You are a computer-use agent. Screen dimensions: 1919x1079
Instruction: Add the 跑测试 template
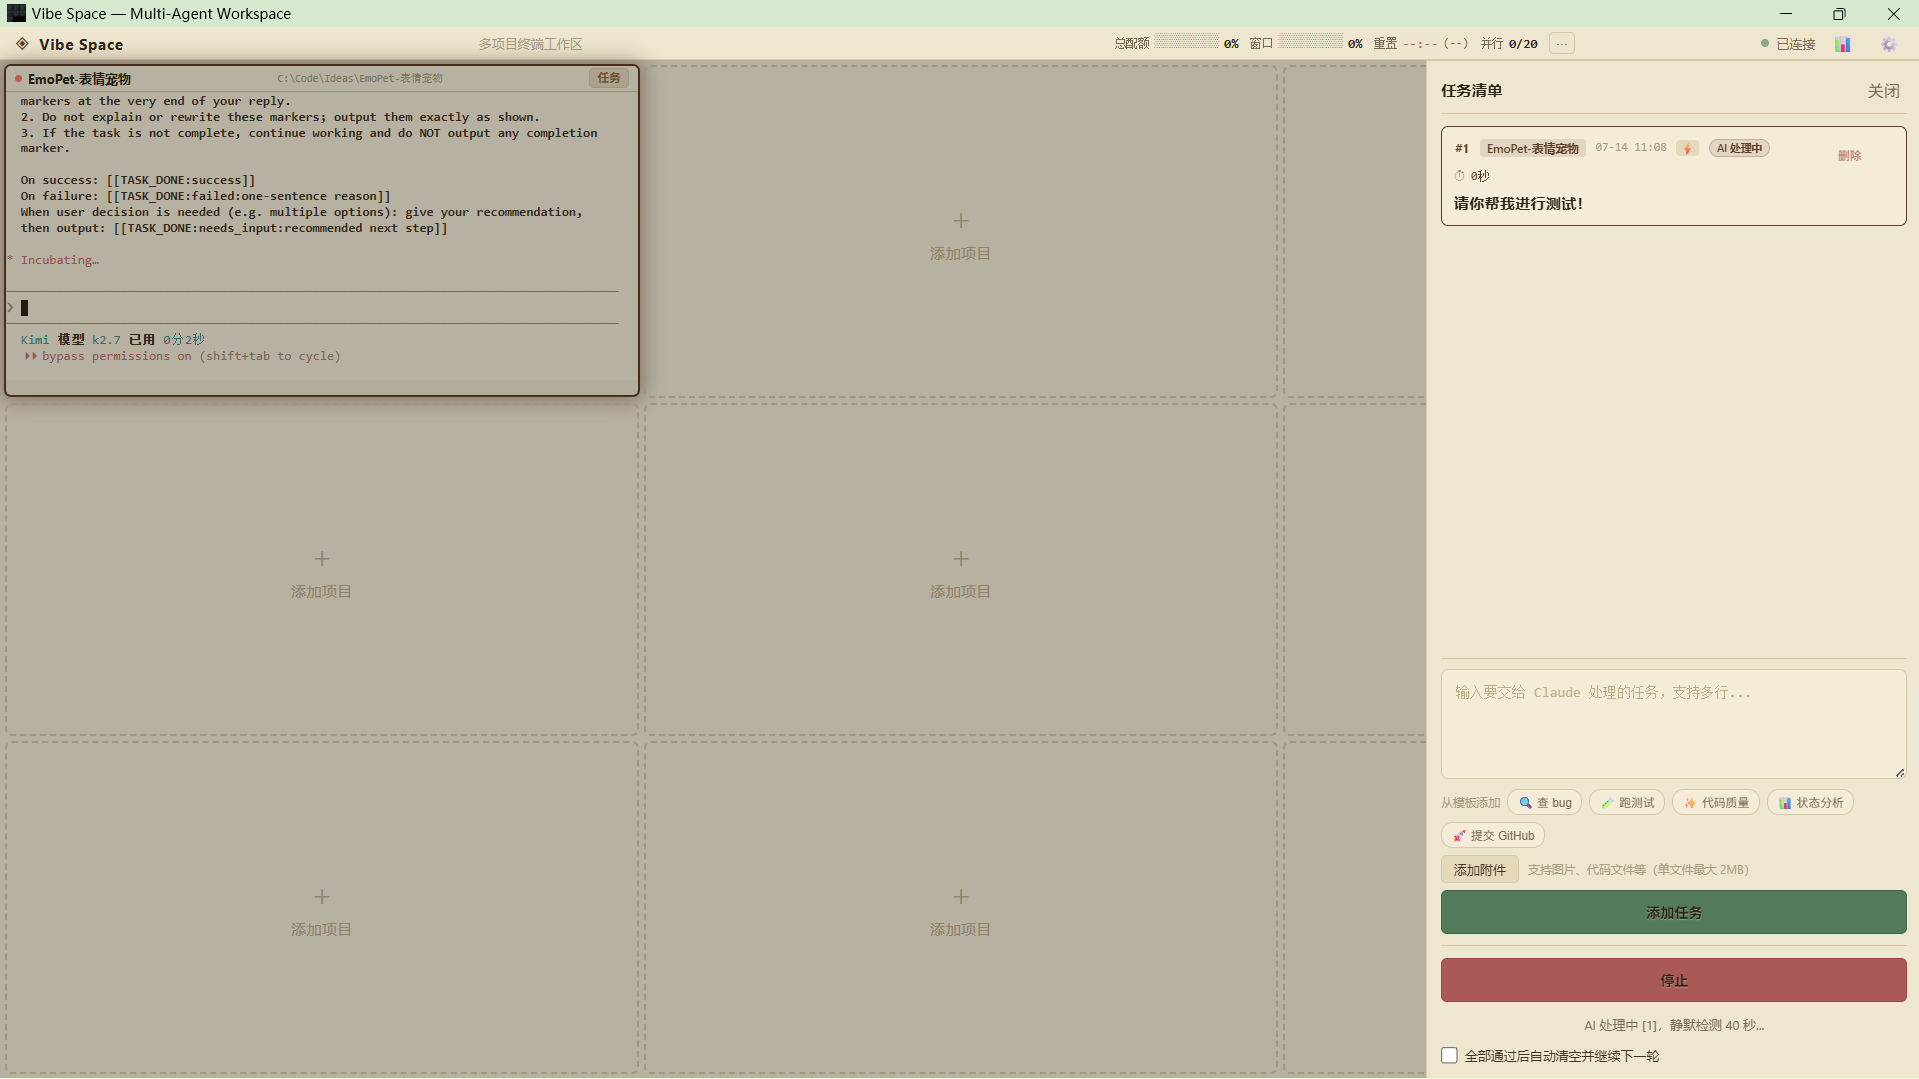pos(1627,802)
